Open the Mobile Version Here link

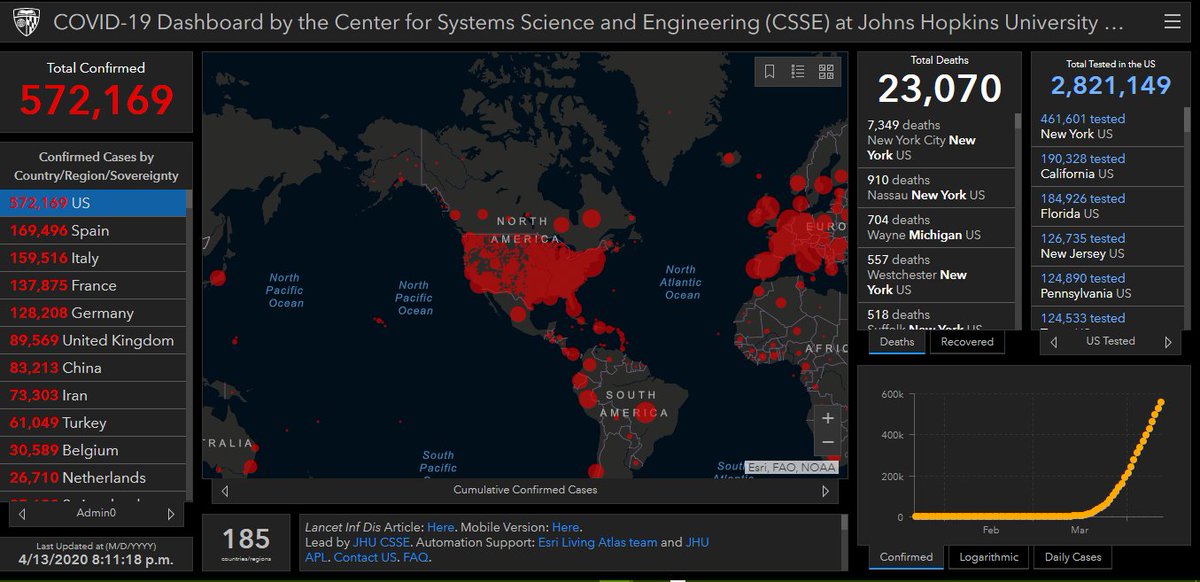point(565,527)
